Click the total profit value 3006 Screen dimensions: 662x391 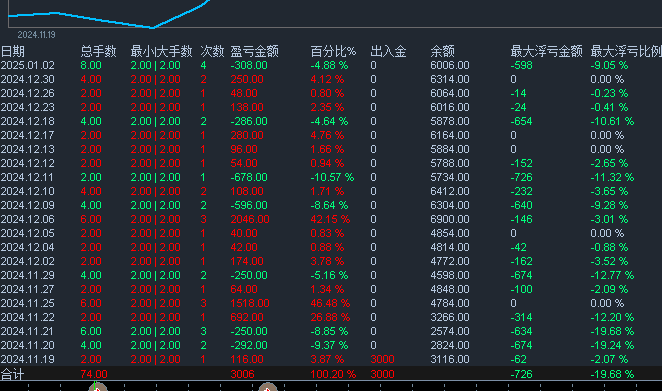(242, 374)
